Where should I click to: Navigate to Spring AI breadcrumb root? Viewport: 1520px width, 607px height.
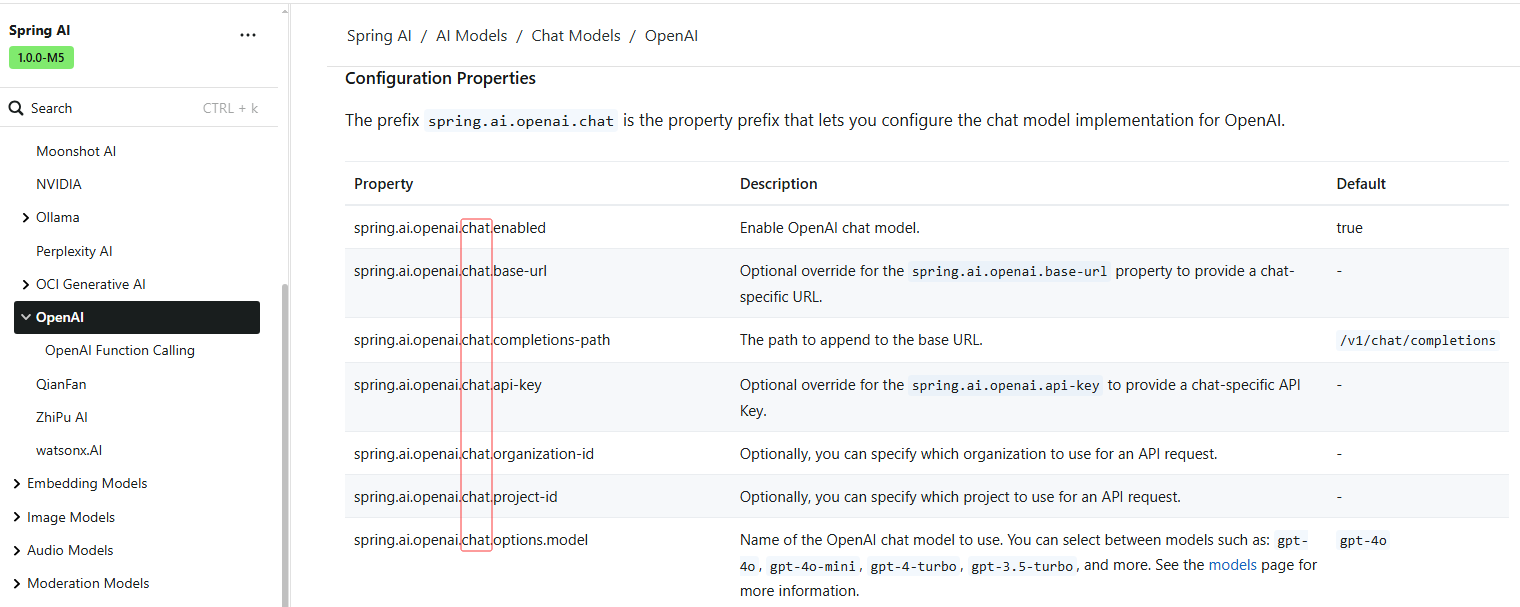click(378, 36)
